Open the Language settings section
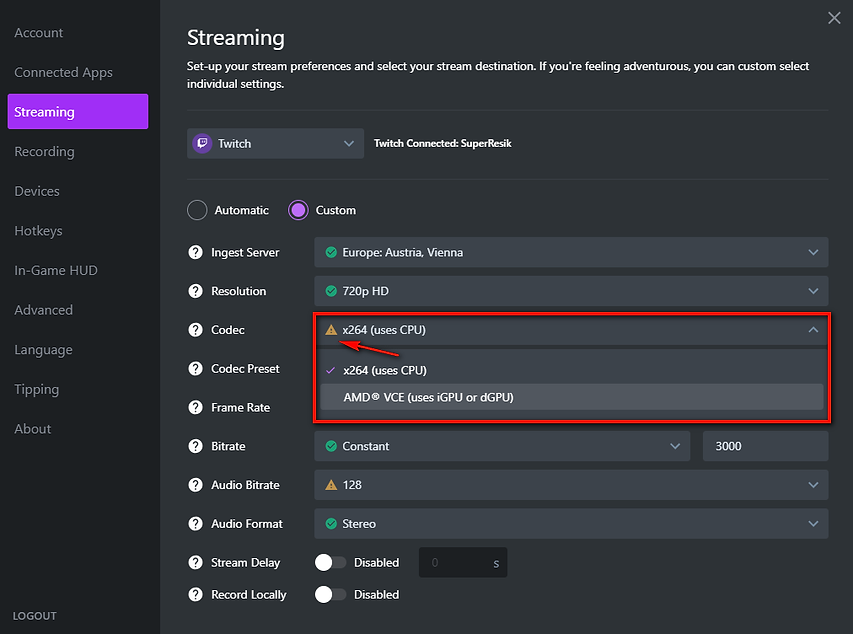Image resolution: width=853 pixels, height=634 pixels. coord(43,350)
